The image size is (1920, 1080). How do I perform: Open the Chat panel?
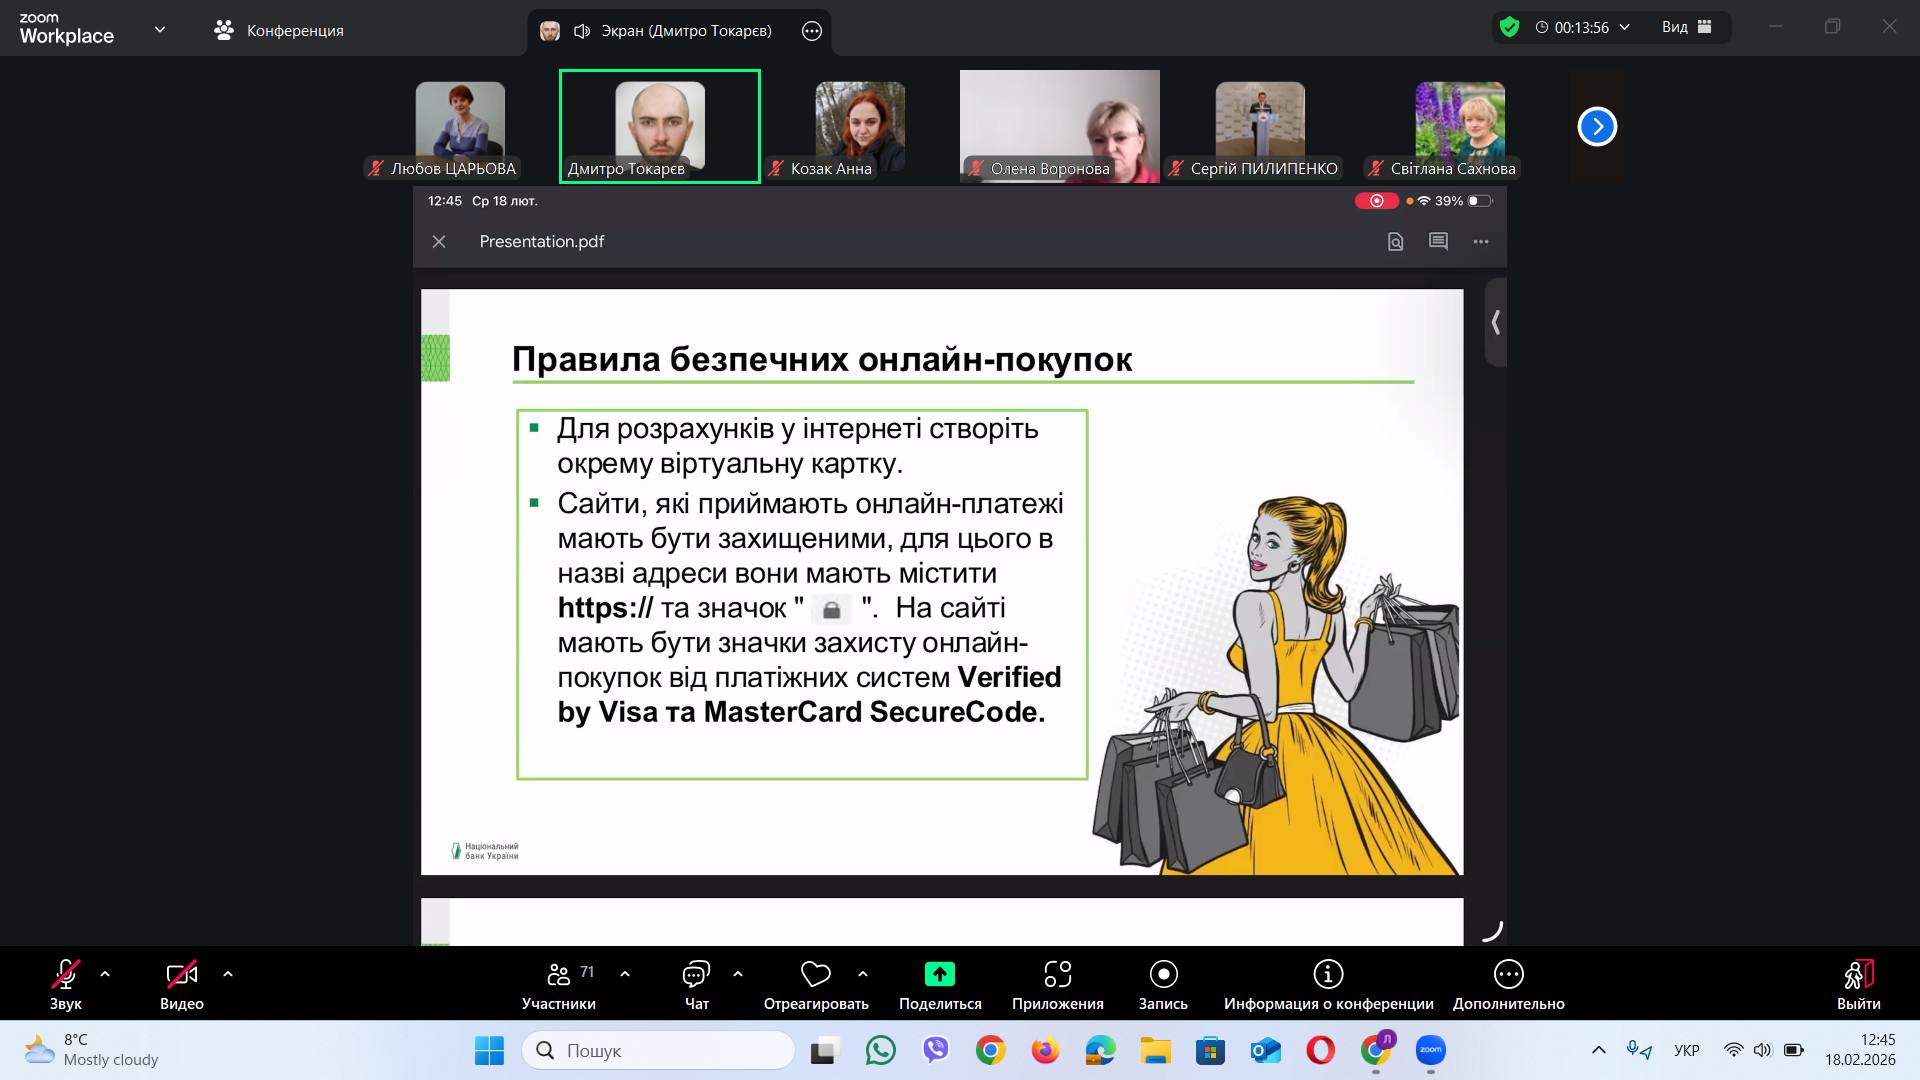coord(696,985)
